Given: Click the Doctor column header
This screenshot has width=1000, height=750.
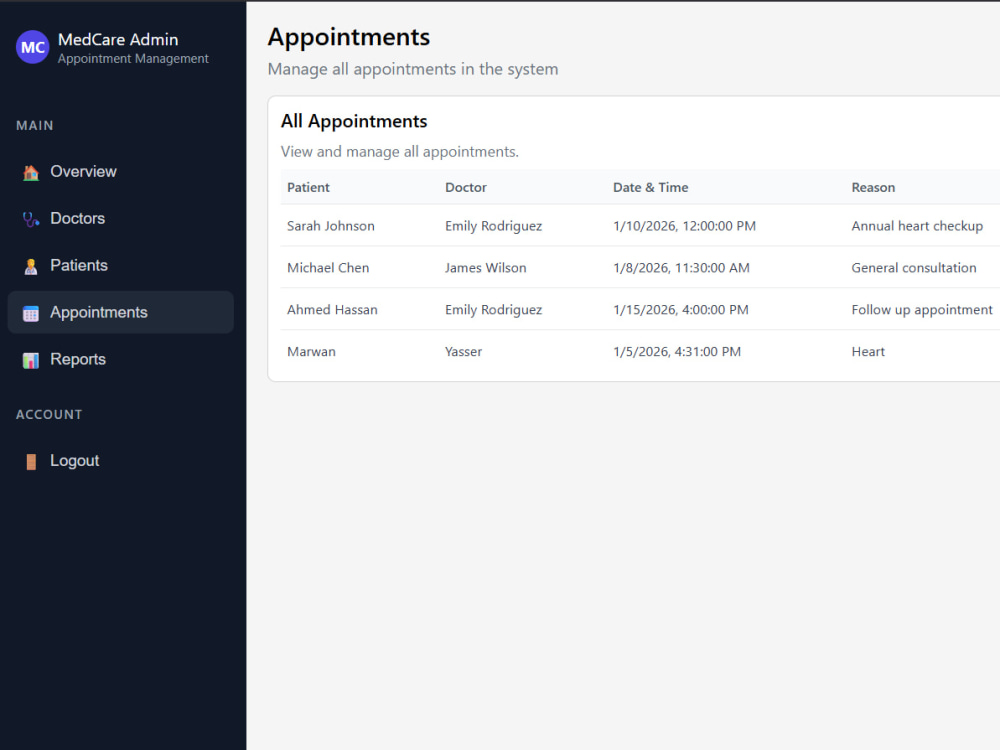Looking at the screenshot, I should coord(466,188).
